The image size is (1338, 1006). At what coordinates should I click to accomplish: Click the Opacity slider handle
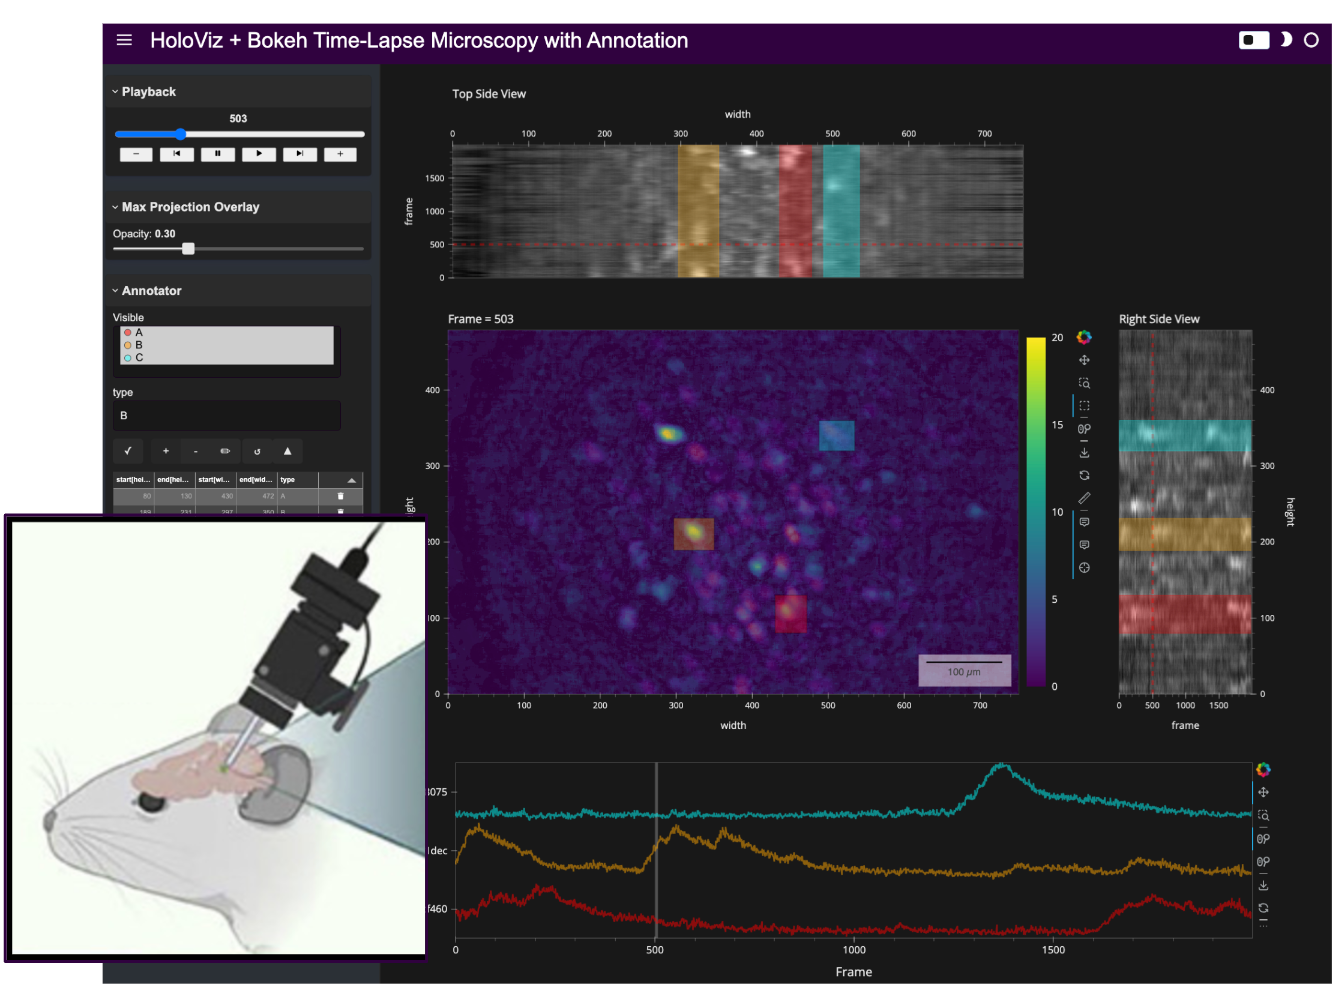(x=188, y=249)
